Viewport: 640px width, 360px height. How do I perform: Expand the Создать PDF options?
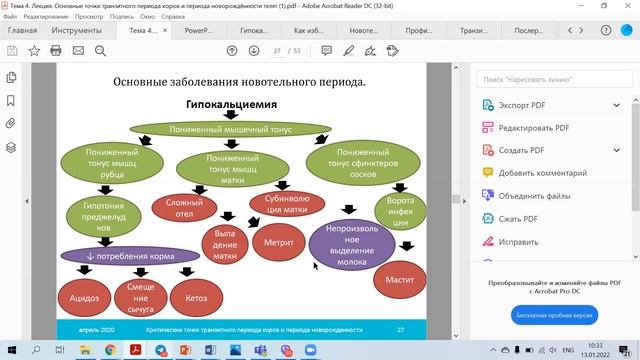pos(616,150)
